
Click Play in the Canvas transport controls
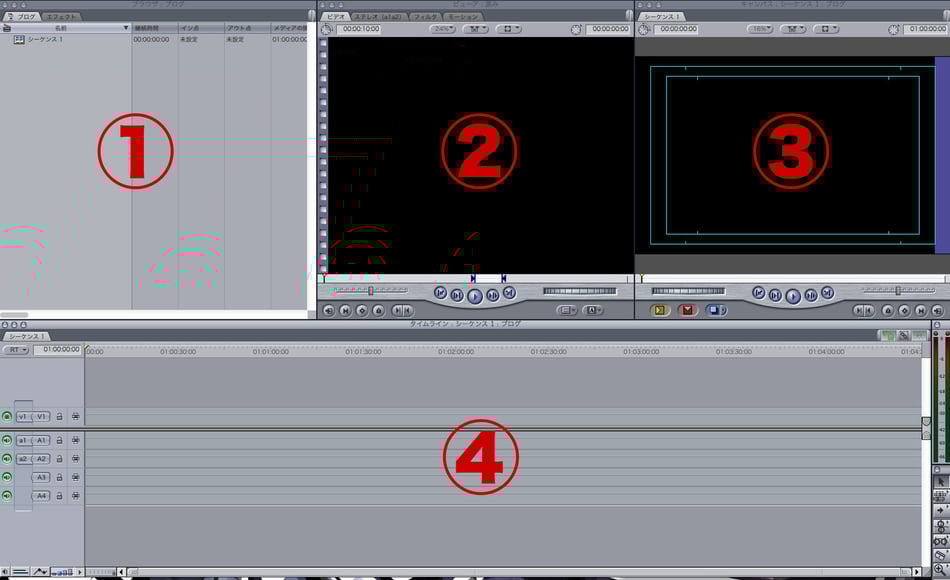[792, 296]
